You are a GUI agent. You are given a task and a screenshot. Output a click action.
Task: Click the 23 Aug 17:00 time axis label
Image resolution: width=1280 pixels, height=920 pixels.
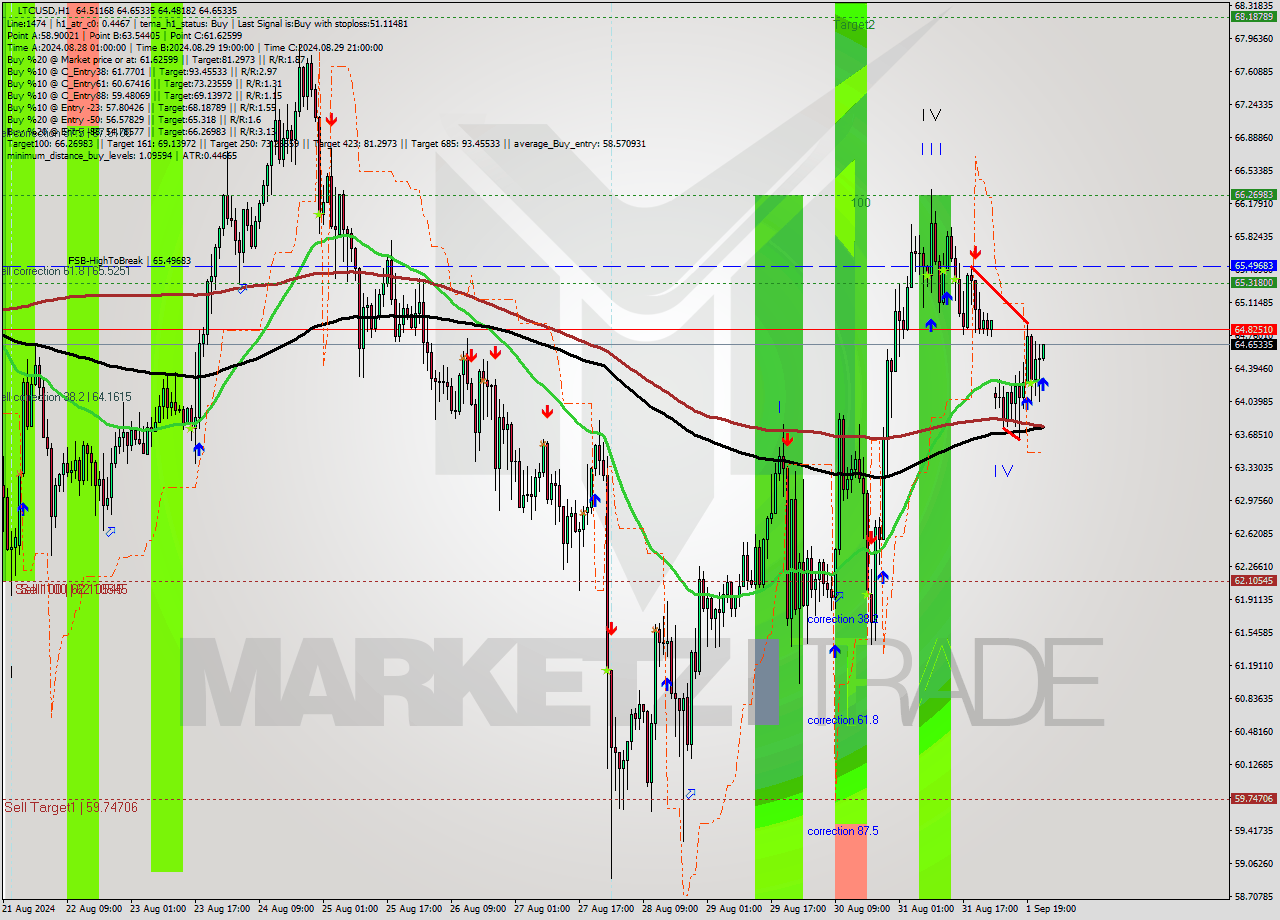pos(222,909)
